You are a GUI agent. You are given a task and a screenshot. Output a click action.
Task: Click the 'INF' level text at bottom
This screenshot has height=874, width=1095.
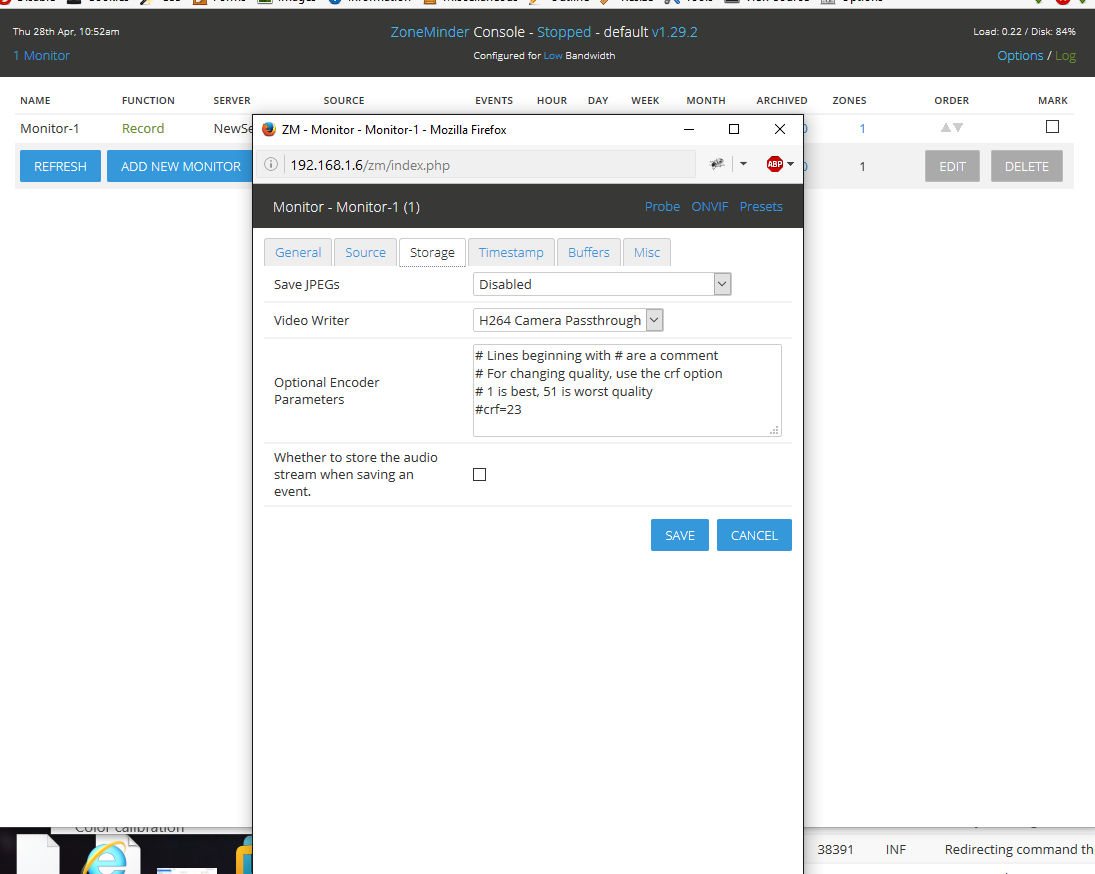coord(896,850)
